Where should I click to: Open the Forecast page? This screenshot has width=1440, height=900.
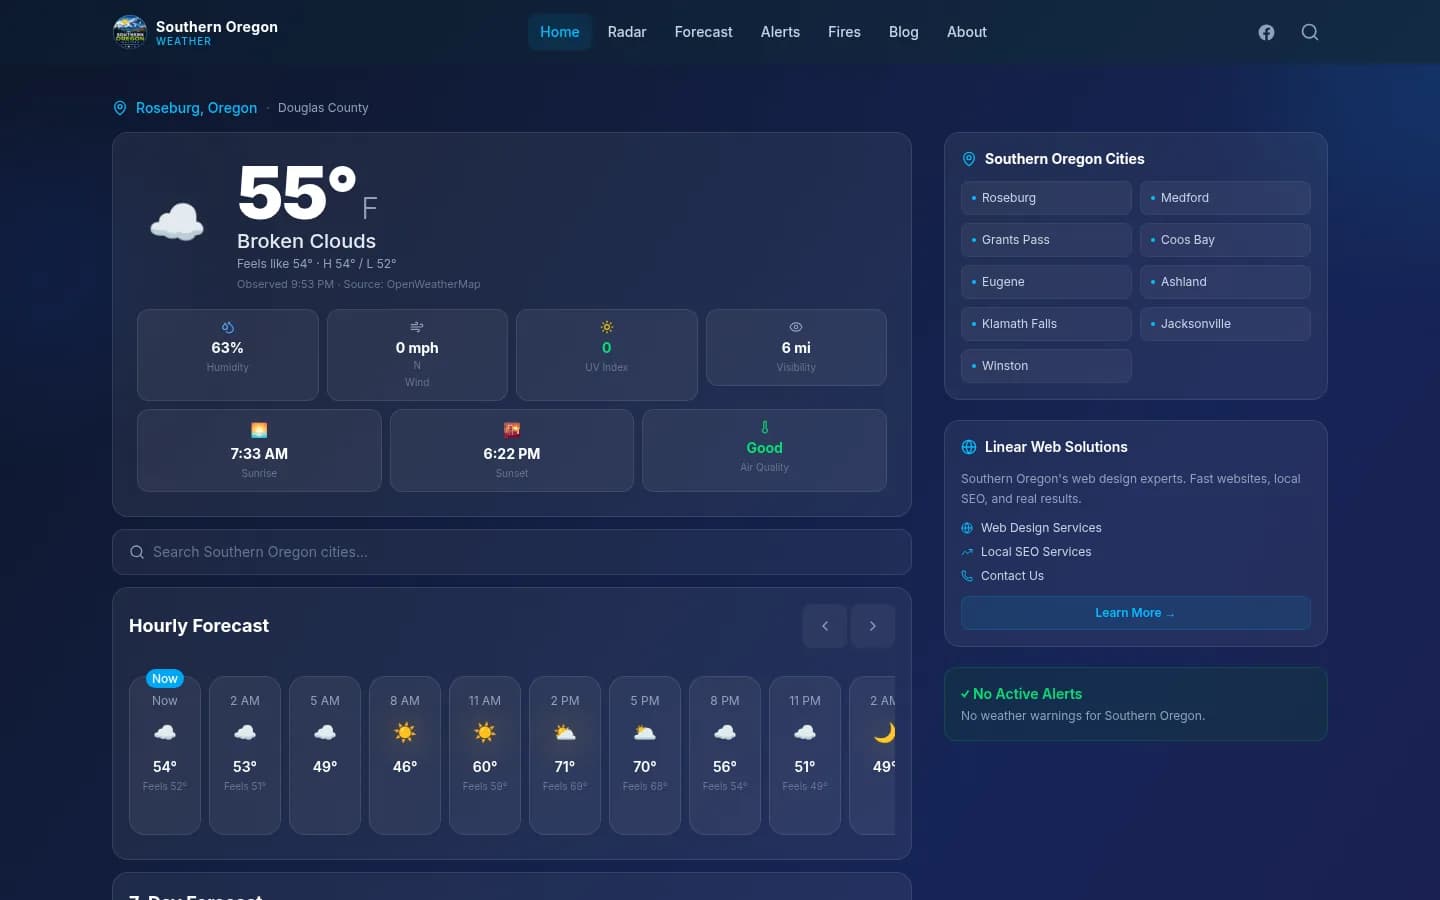[704, 32]
